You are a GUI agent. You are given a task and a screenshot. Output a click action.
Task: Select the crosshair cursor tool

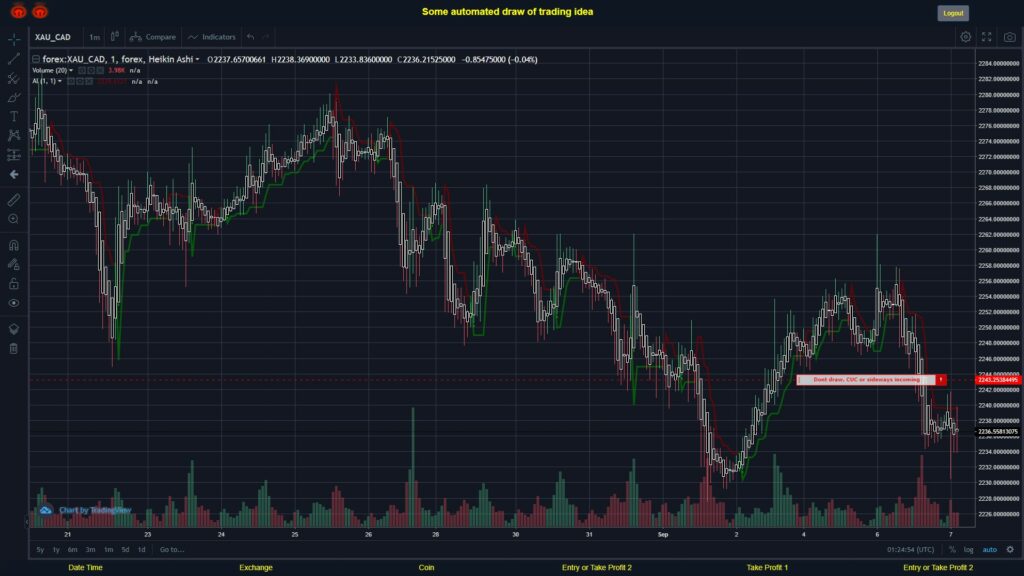14,40
